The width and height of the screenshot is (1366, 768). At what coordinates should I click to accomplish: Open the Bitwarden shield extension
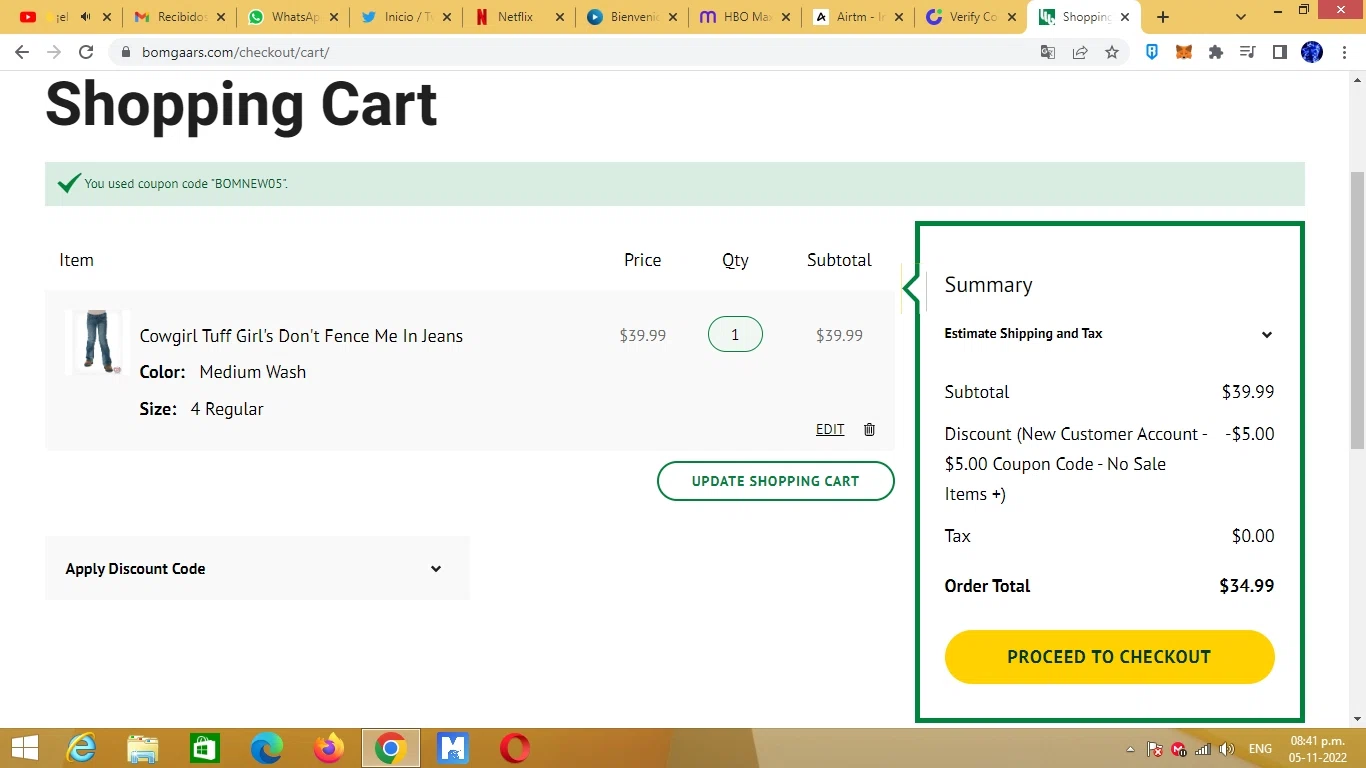[x=1152, y=52]
